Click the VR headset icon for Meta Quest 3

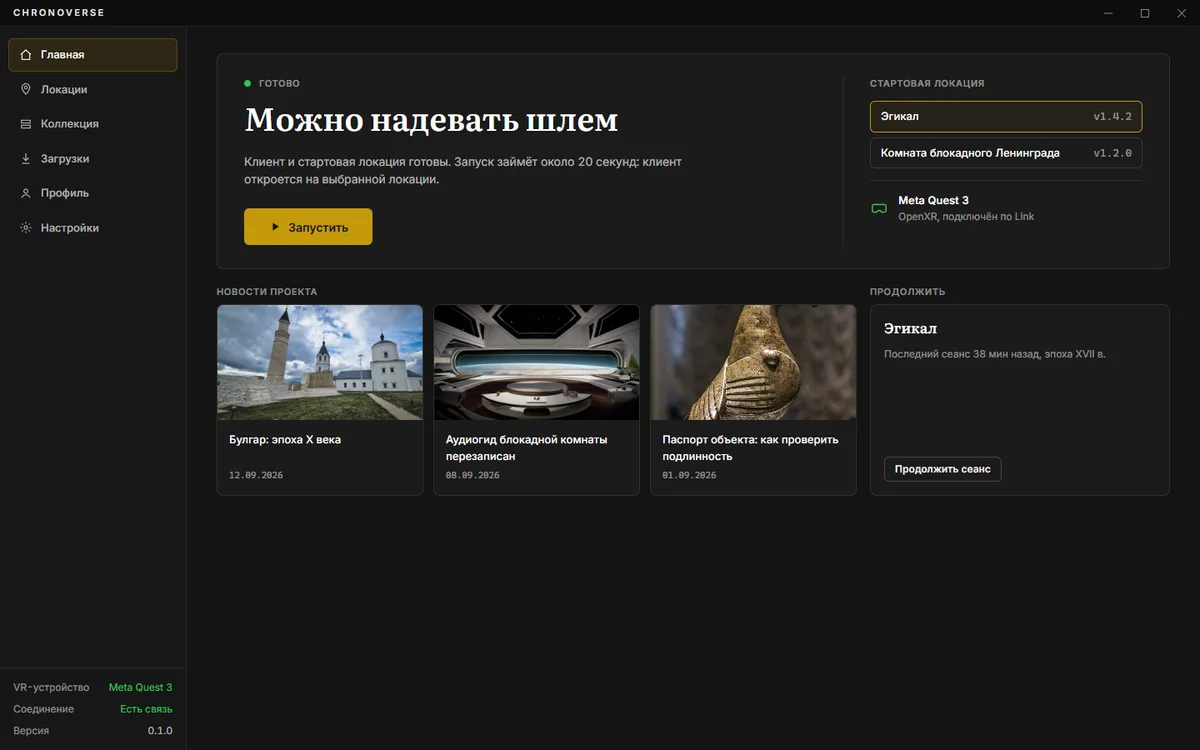pos(879,209)
